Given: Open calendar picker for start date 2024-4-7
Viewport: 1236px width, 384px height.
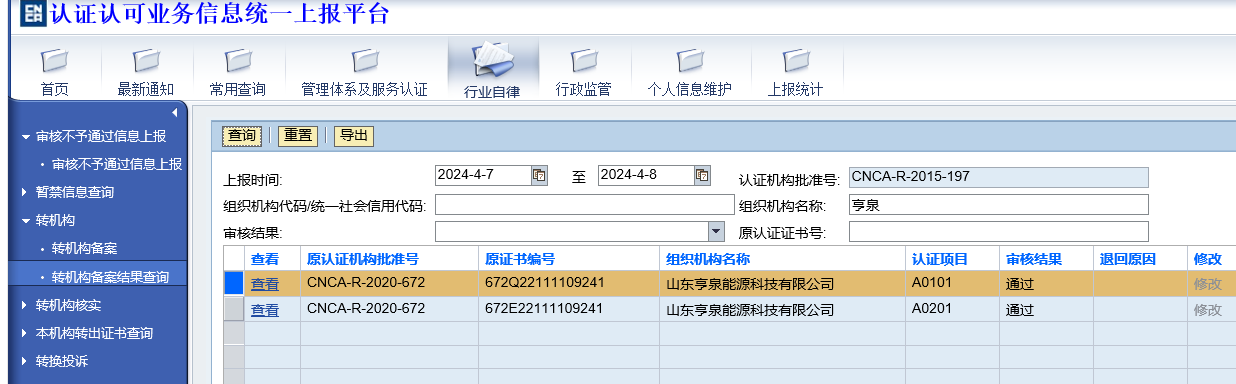Looking at the screenshot, I should (539, 175).
